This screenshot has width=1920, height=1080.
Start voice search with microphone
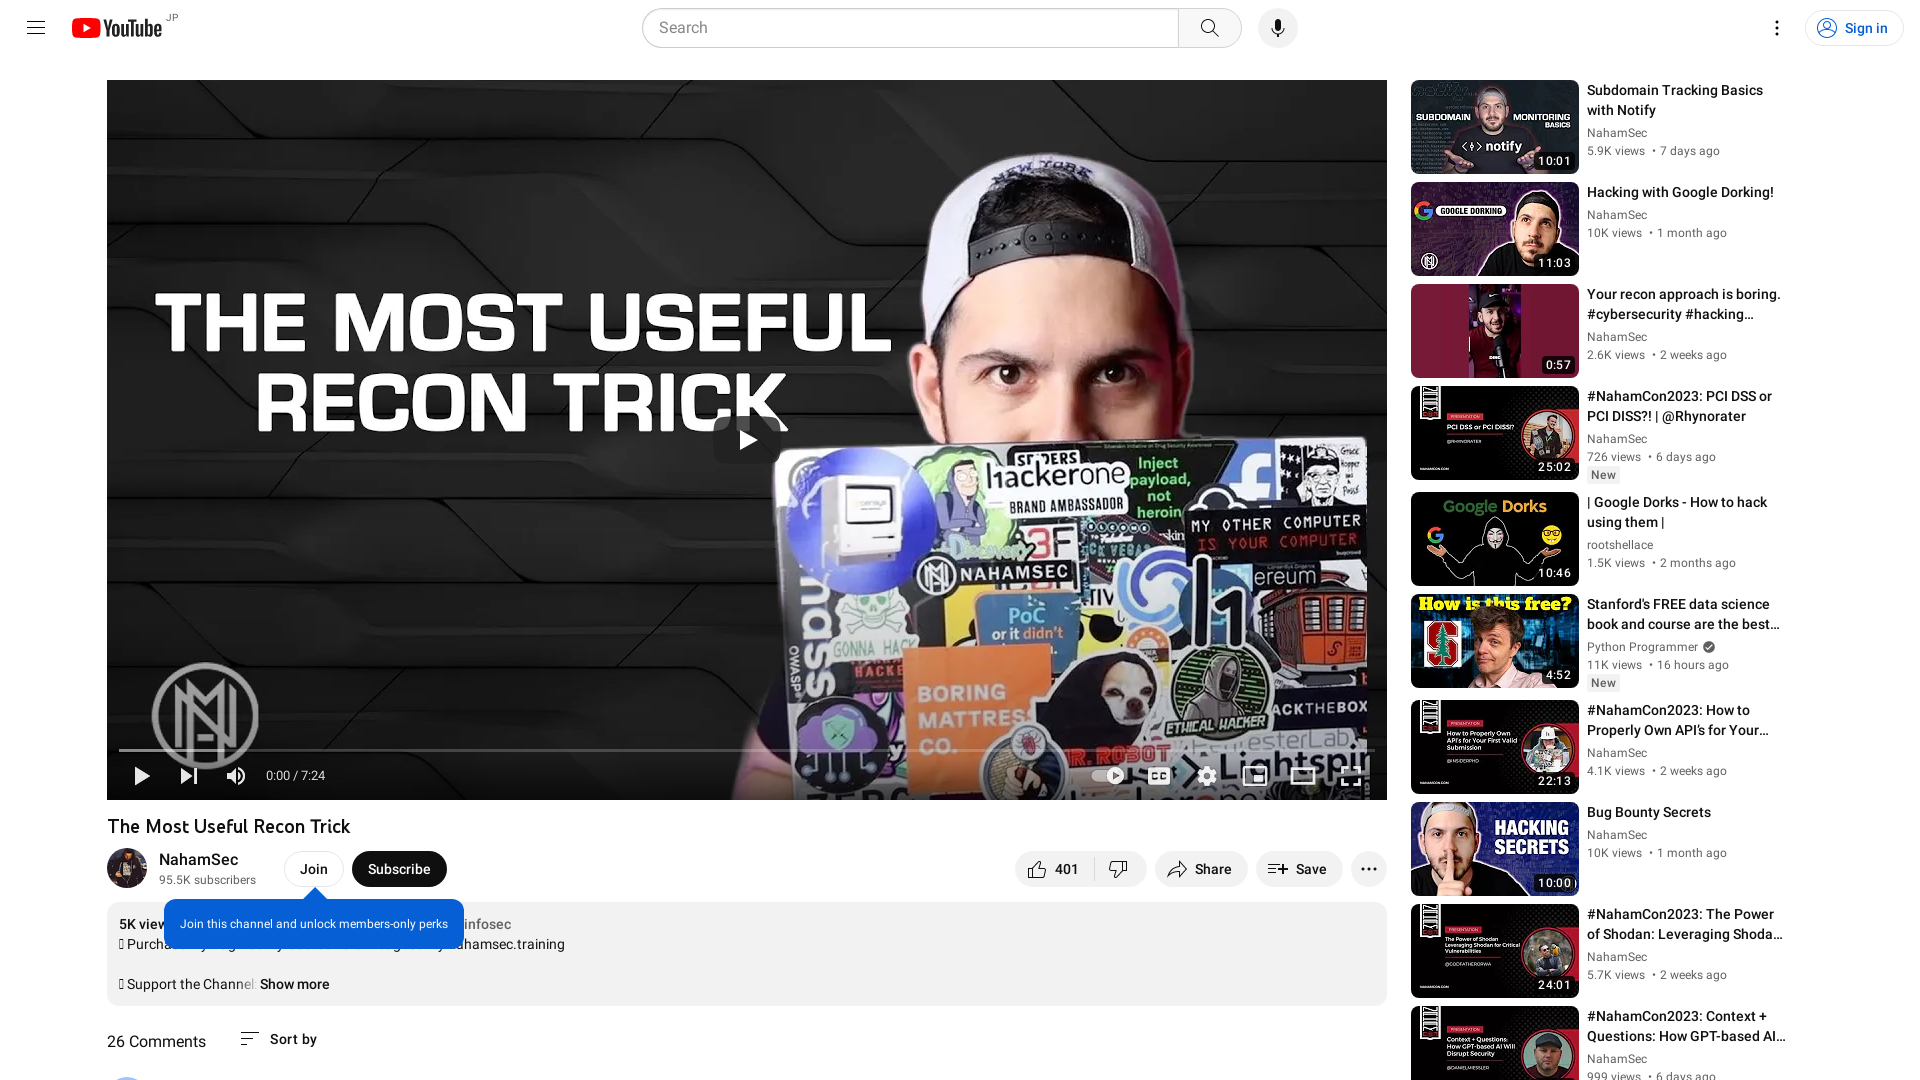tap(1277, 28)
